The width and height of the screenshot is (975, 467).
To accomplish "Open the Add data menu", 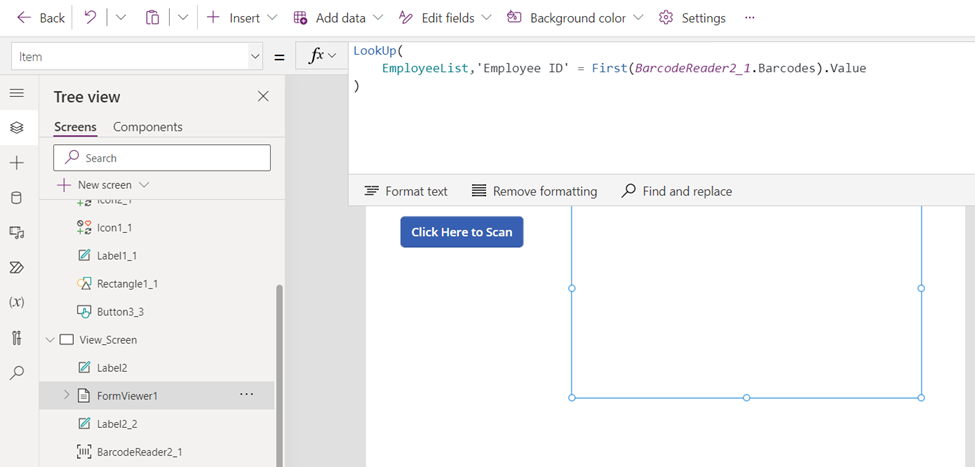I will click(338, 18).
